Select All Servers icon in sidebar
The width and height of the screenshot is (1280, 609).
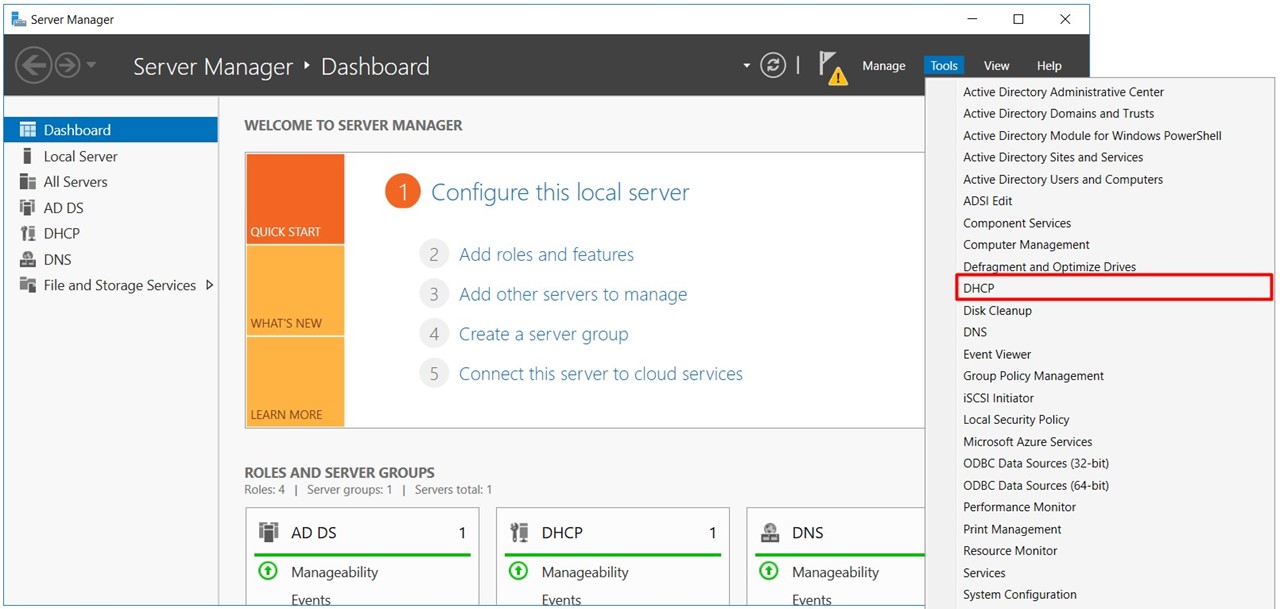click(27, 182)
